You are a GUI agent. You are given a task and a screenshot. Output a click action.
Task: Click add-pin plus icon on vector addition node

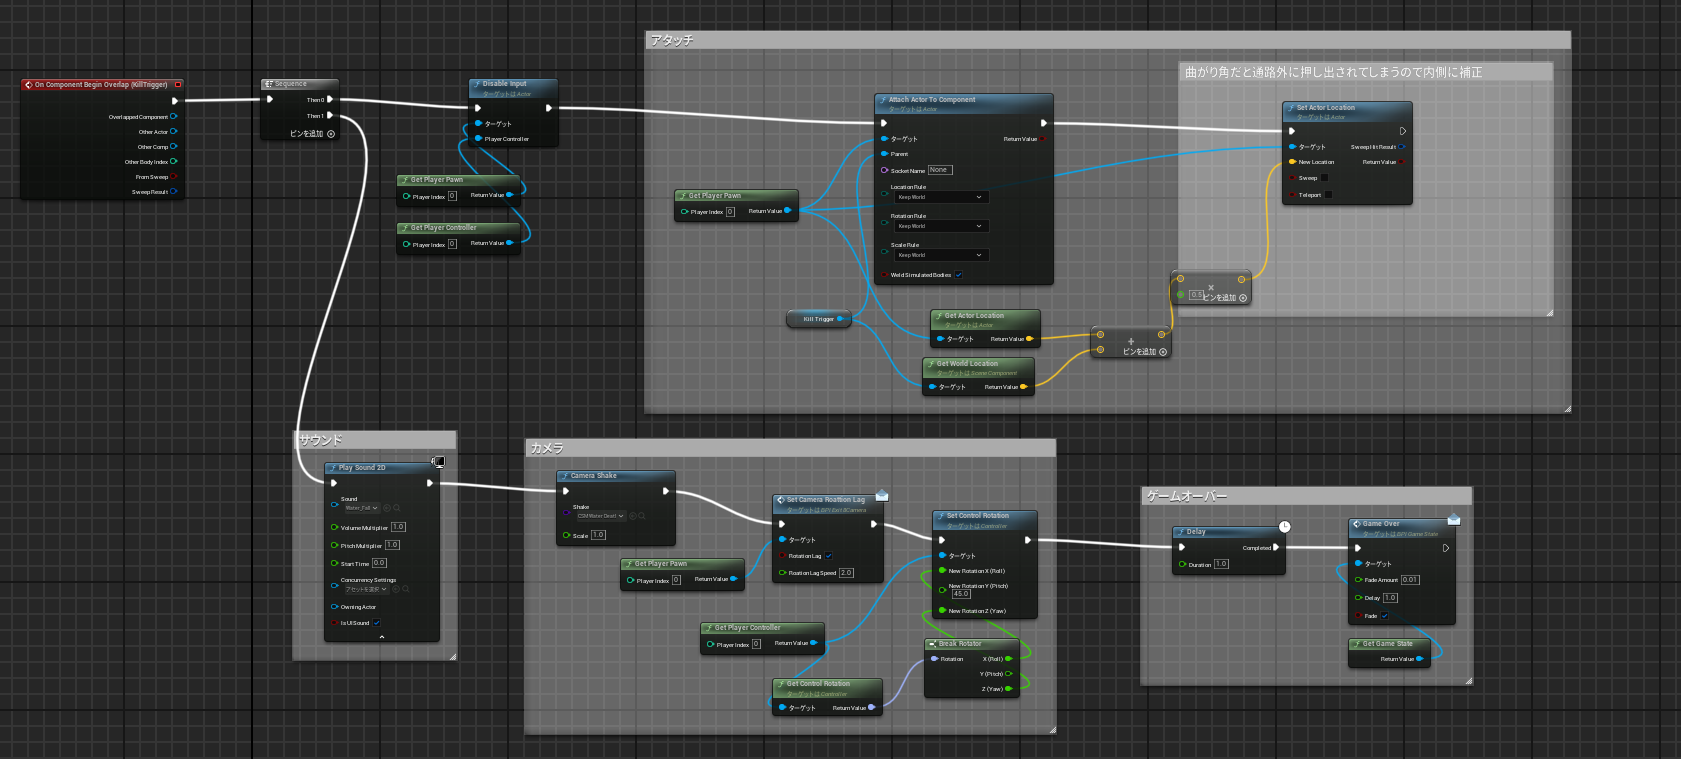tap(1163, 352)
